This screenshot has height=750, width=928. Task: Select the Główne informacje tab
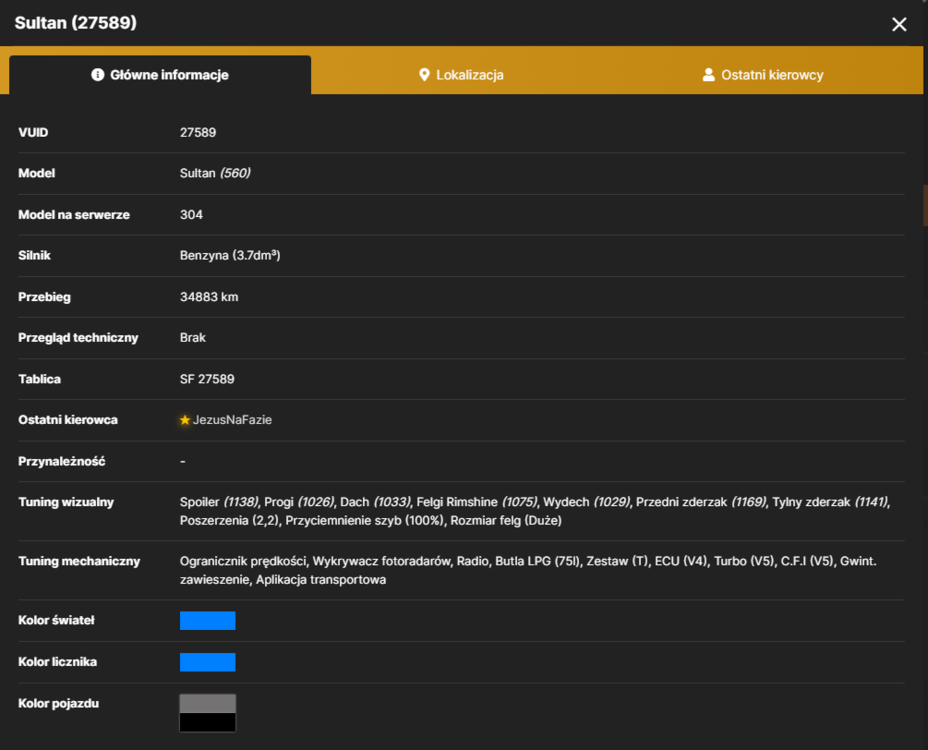[x=160, y=75]
